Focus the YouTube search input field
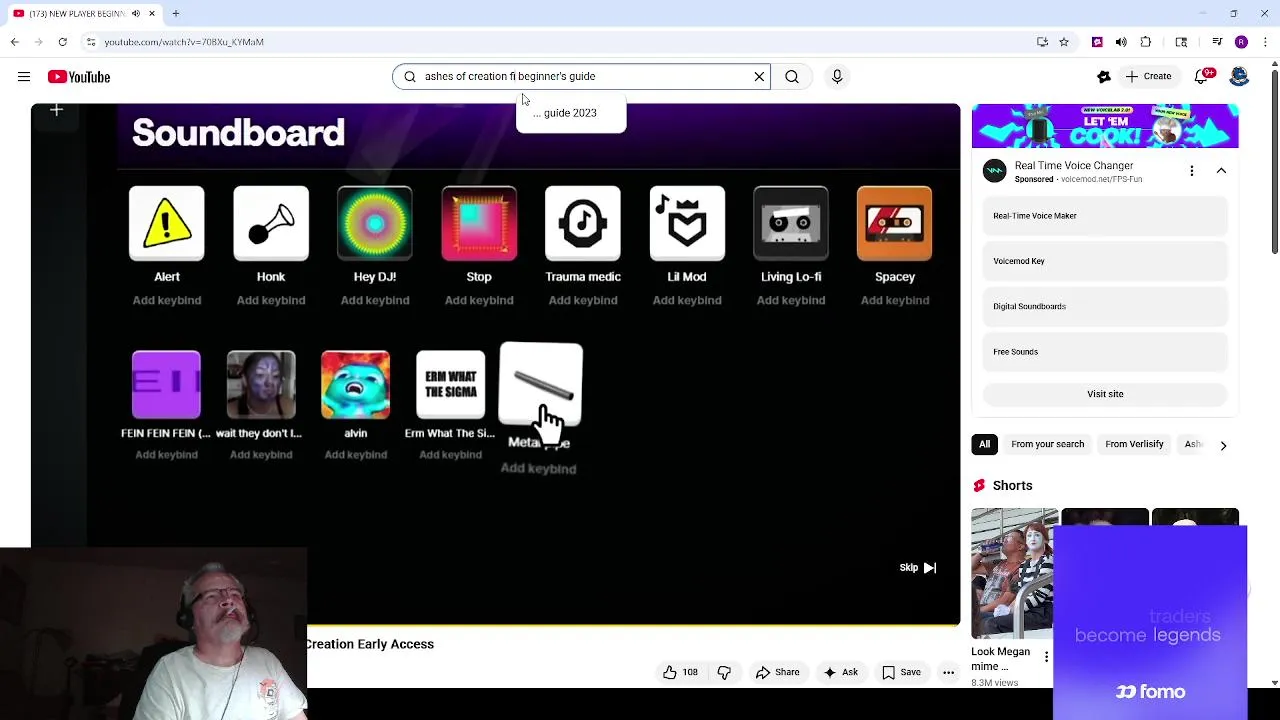 [x=582, y=76]
